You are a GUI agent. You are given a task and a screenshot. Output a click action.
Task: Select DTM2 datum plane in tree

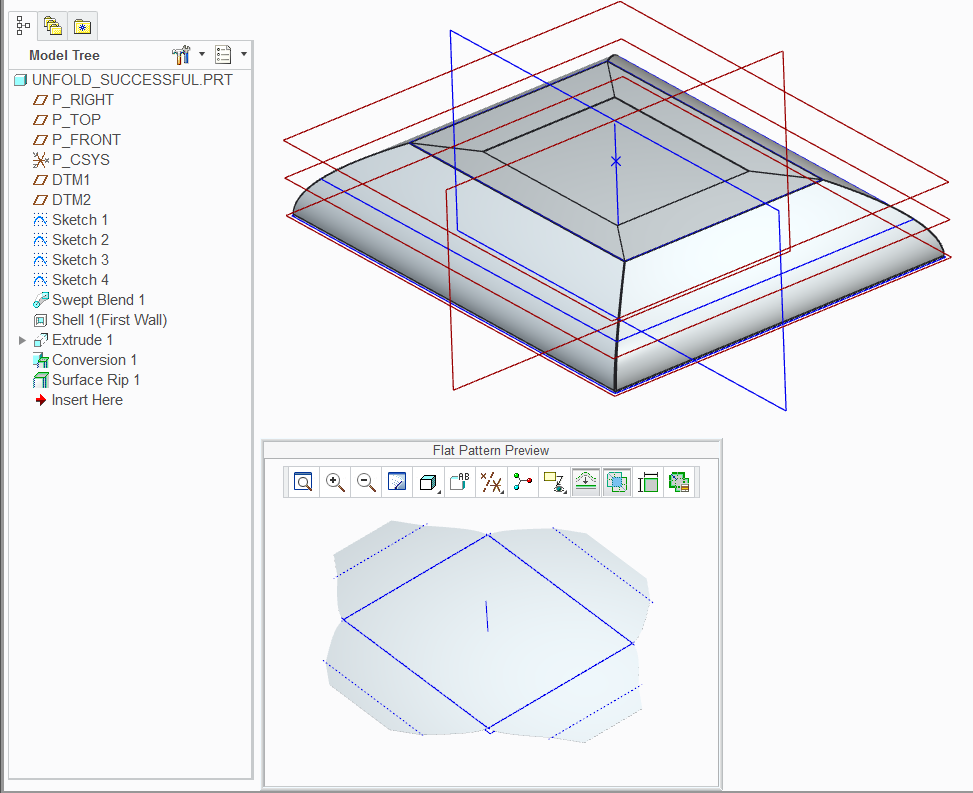62,200
